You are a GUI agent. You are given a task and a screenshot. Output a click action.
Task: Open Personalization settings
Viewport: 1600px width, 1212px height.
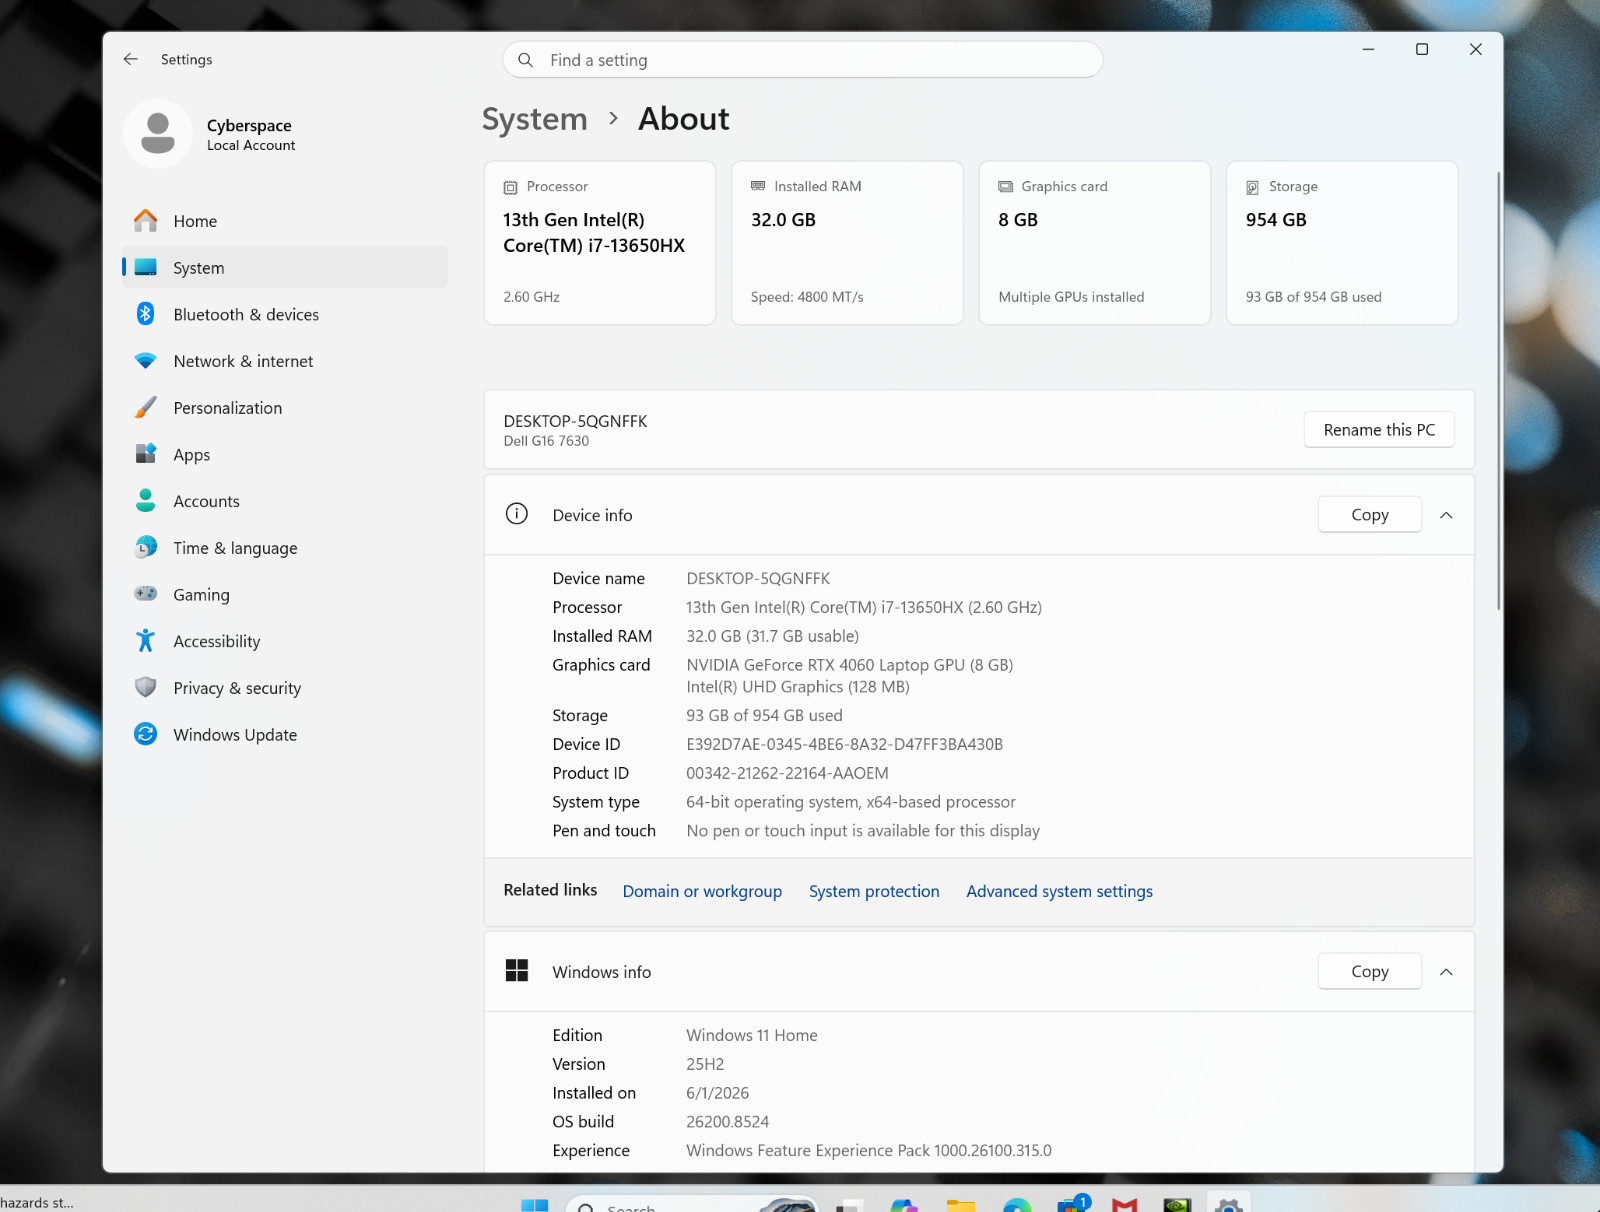[x=285, y=408]
